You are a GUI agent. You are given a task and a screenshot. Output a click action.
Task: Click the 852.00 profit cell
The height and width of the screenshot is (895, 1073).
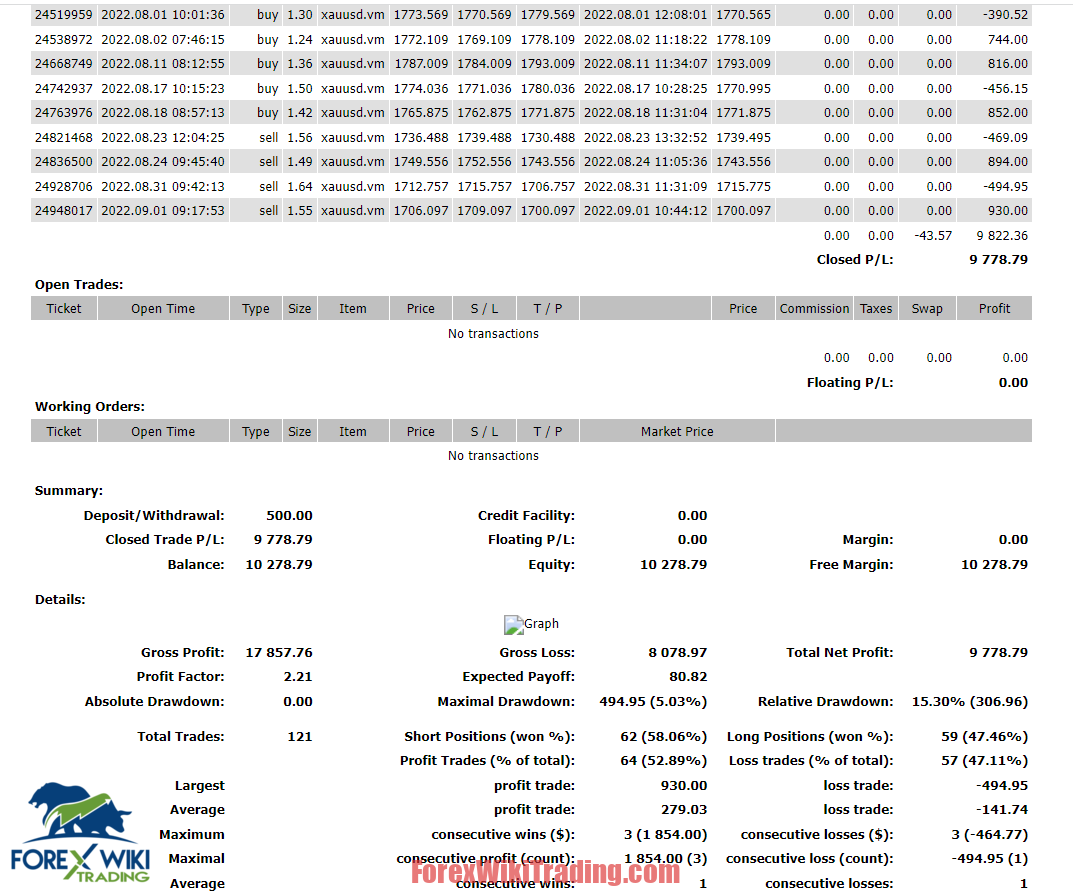(1008, 112)
